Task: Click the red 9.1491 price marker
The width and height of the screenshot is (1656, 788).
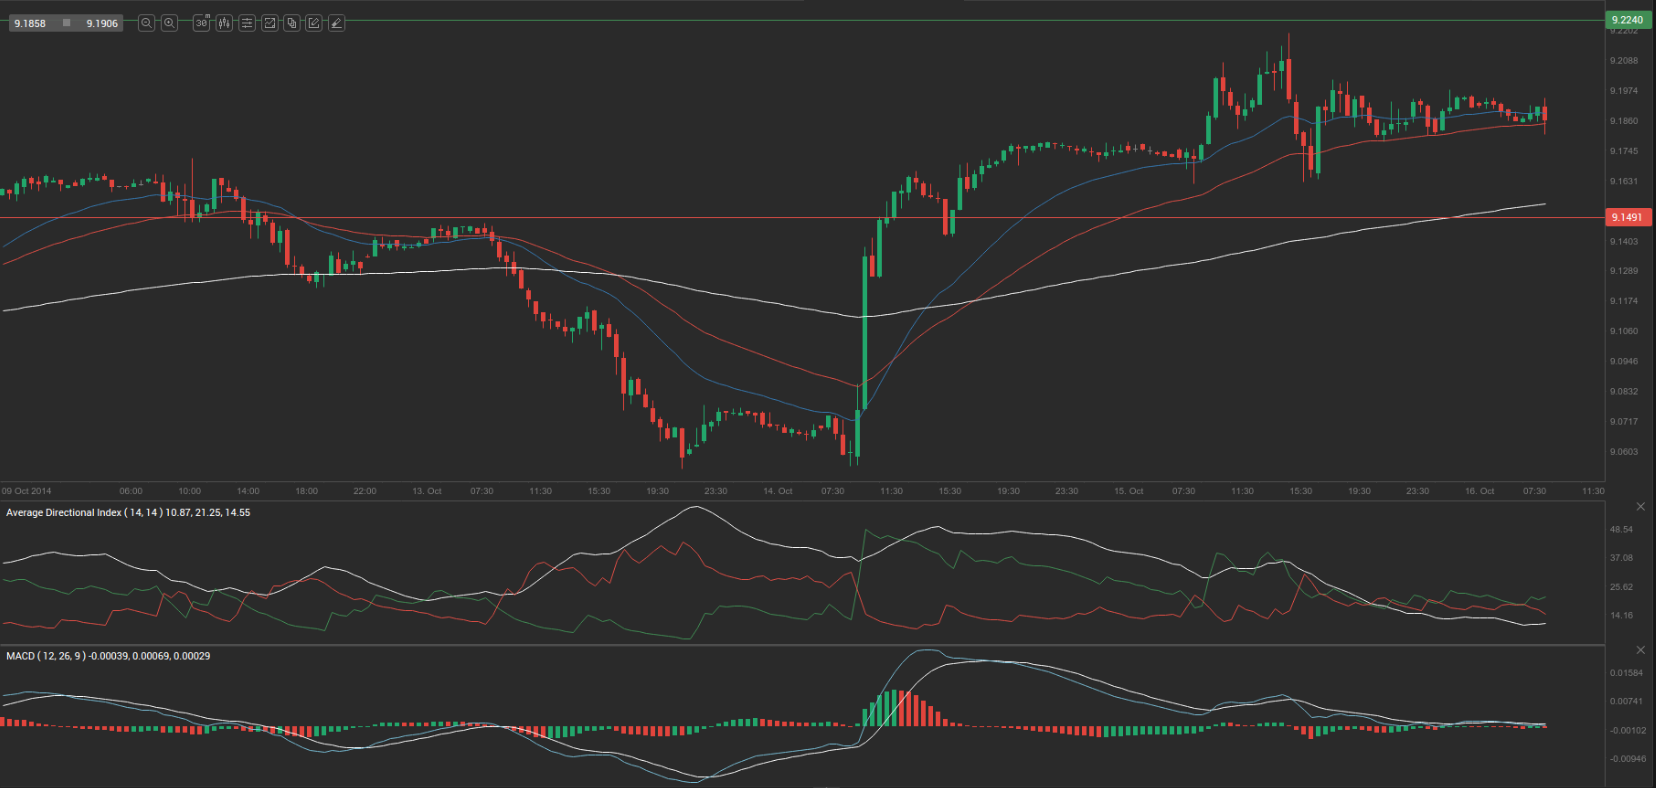Action: (1627, 217)
